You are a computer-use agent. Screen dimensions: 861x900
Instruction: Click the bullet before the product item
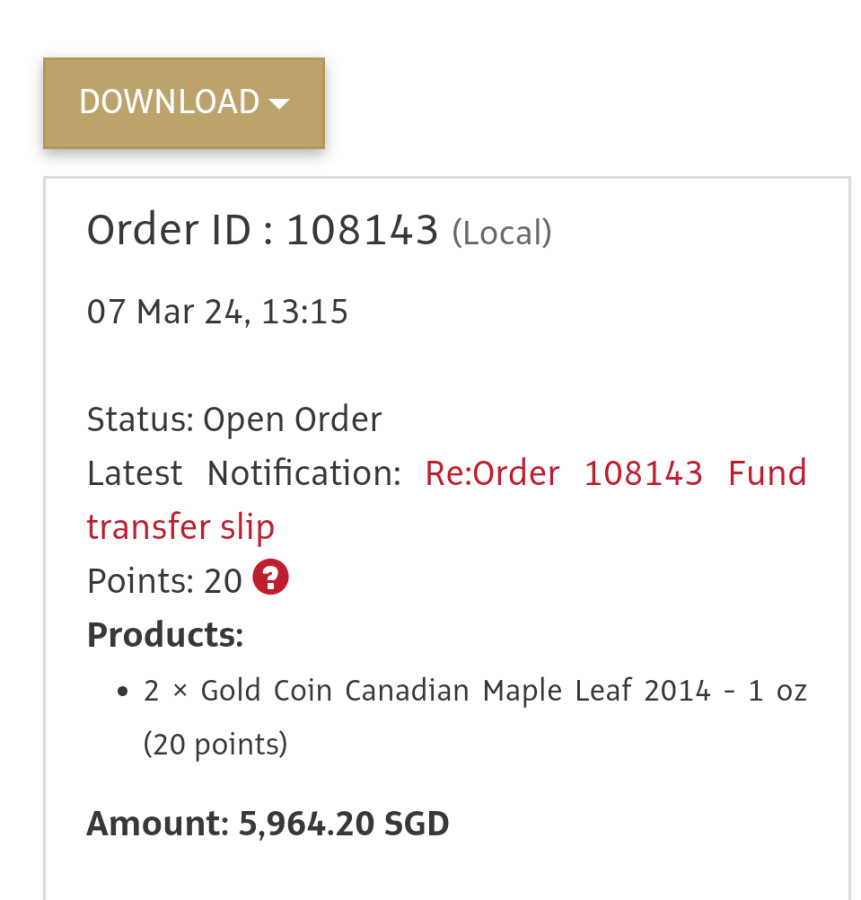click(122, 692)
